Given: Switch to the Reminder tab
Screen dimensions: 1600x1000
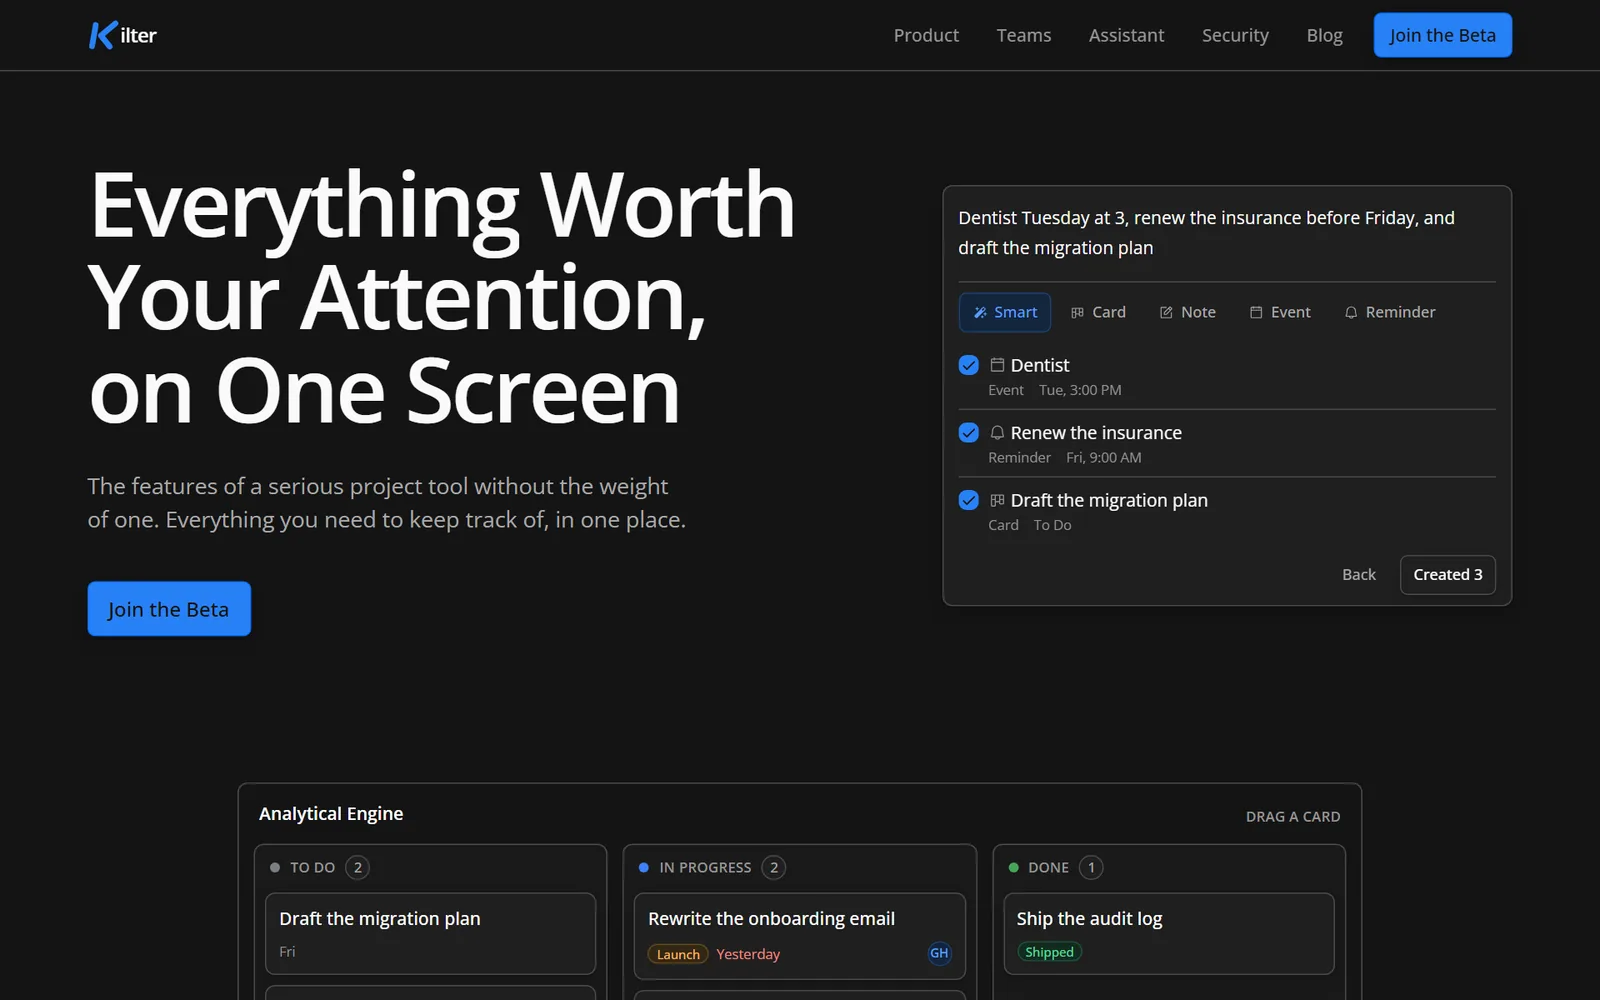Looking at the screenshot, I should [x=1390, y=312].
